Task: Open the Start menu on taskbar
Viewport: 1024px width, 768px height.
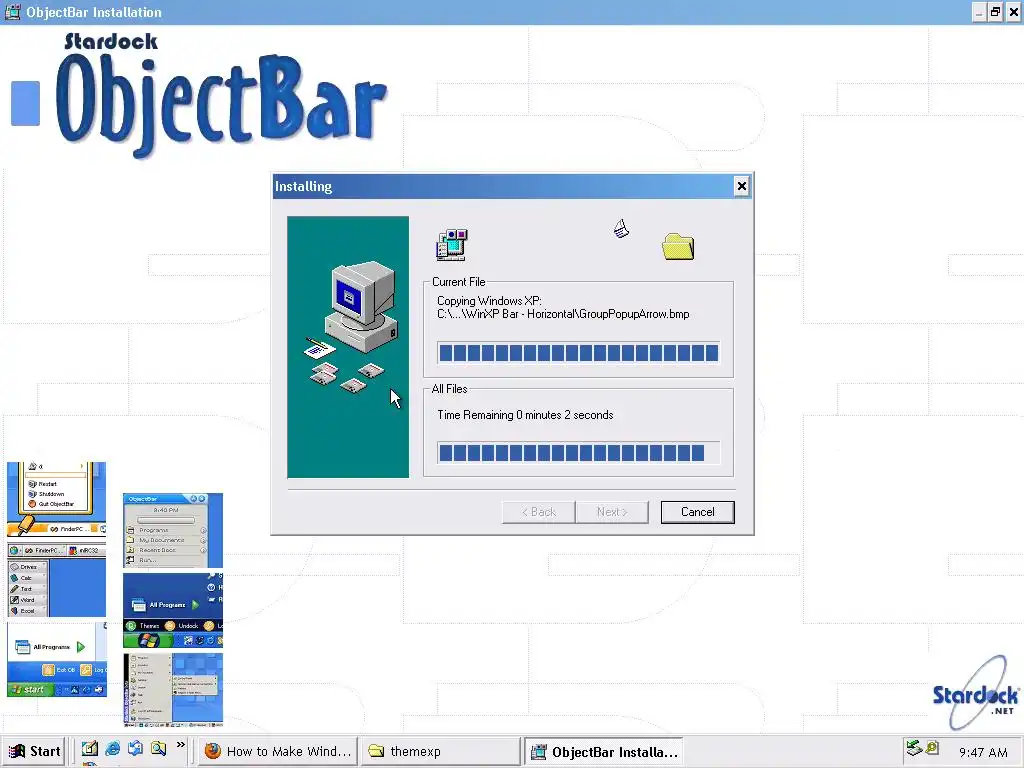Action: coord(34,751)
